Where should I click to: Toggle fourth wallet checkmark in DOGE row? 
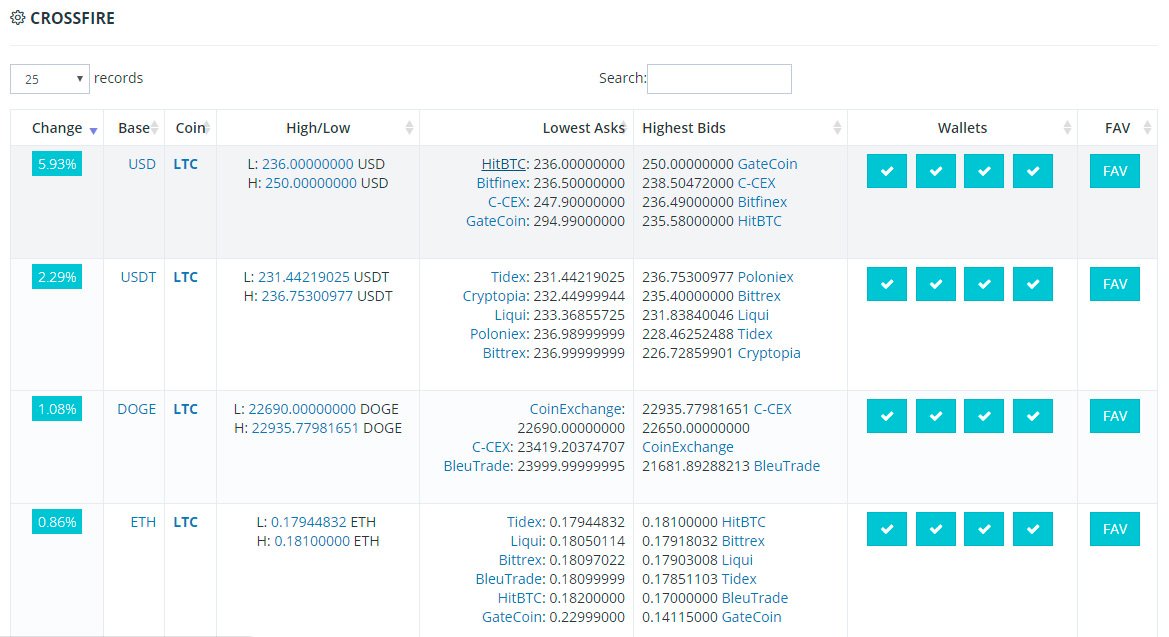(1033, 416)
